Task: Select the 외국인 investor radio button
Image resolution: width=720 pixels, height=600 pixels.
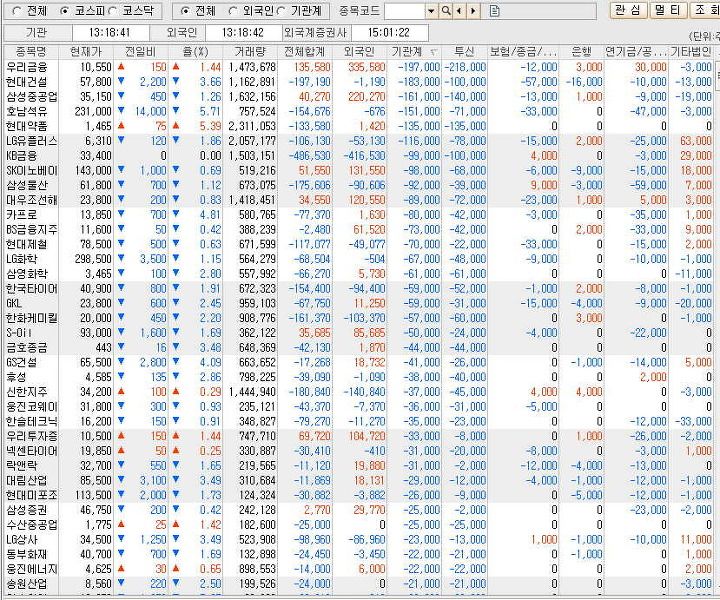Action: (x=233, y=11)
